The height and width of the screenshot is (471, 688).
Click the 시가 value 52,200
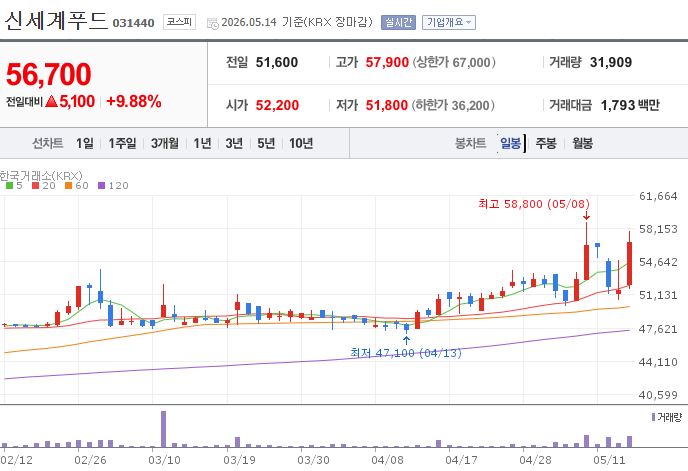tap(277, 105)
